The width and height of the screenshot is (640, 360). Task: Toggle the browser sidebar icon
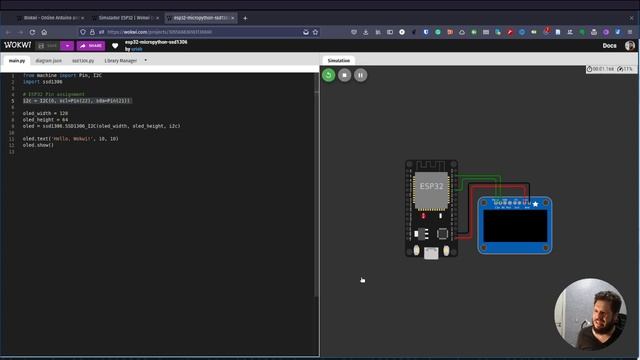[390, 32]
